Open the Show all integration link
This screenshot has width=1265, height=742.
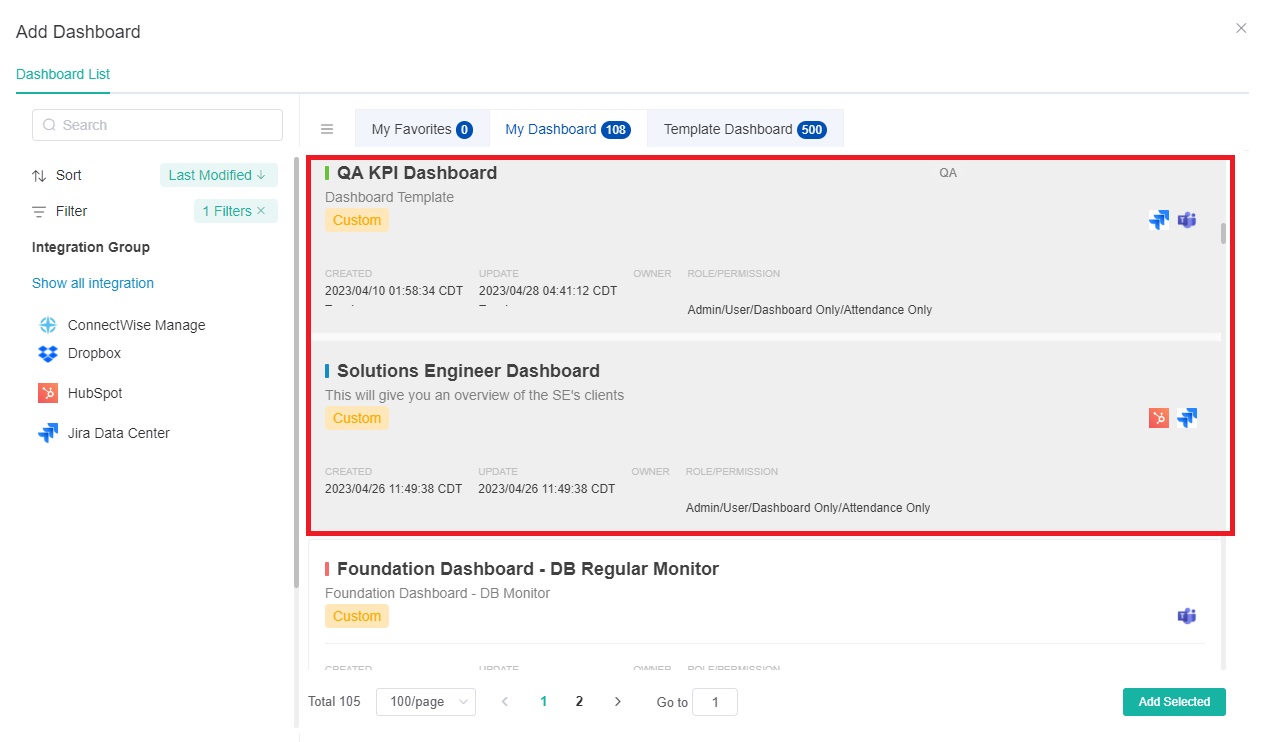click(92, 283)
